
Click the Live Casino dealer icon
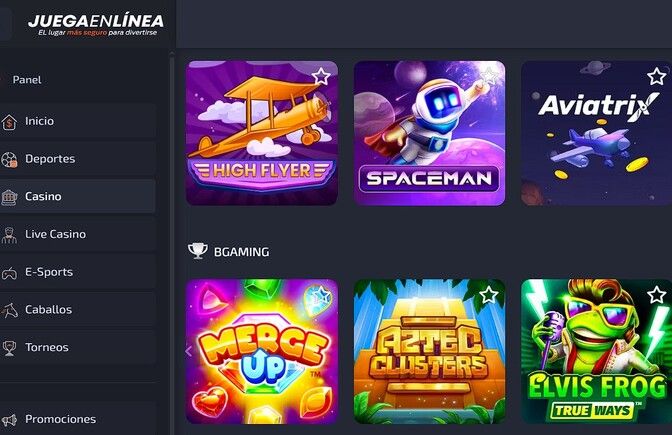(x=9, y=235)
